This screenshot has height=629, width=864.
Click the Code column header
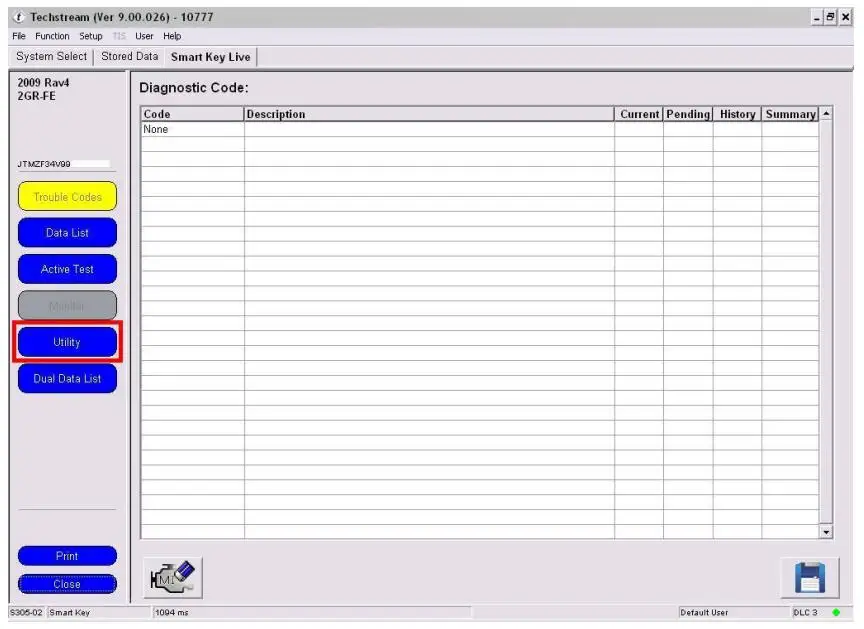[192, 114]
